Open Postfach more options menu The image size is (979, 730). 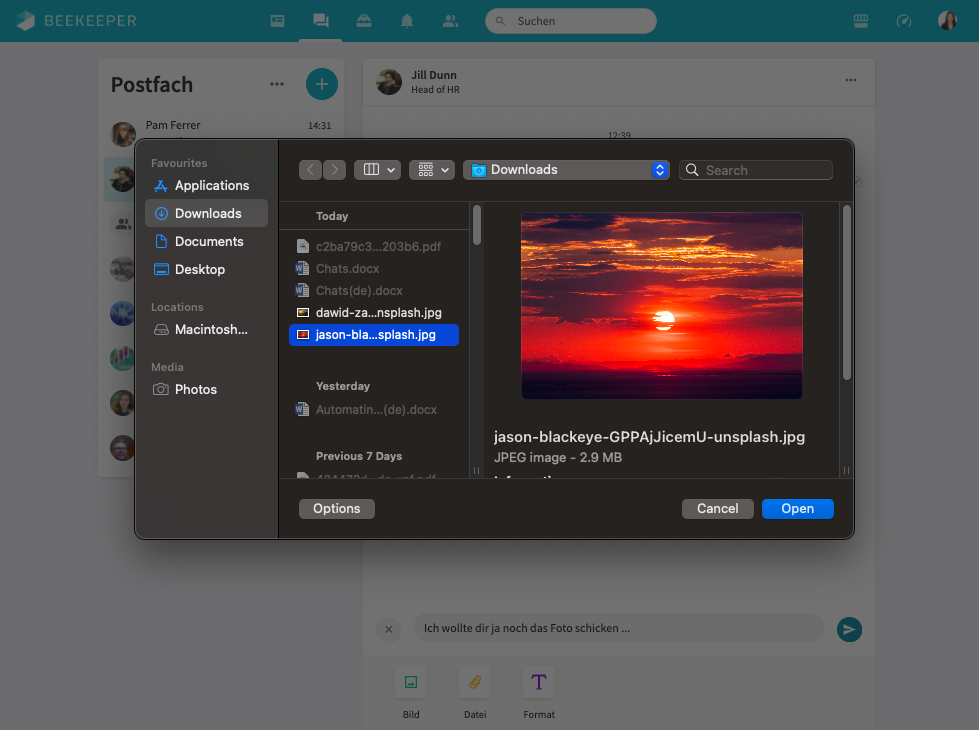(x=277, y=84)
